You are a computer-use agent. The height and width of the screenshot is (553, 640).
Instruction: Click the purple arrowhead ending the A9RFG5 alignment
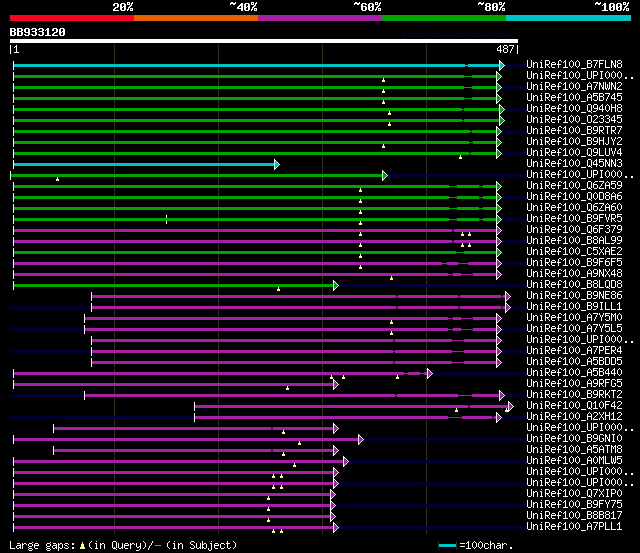pyautogui.click(x=336, y=384)
